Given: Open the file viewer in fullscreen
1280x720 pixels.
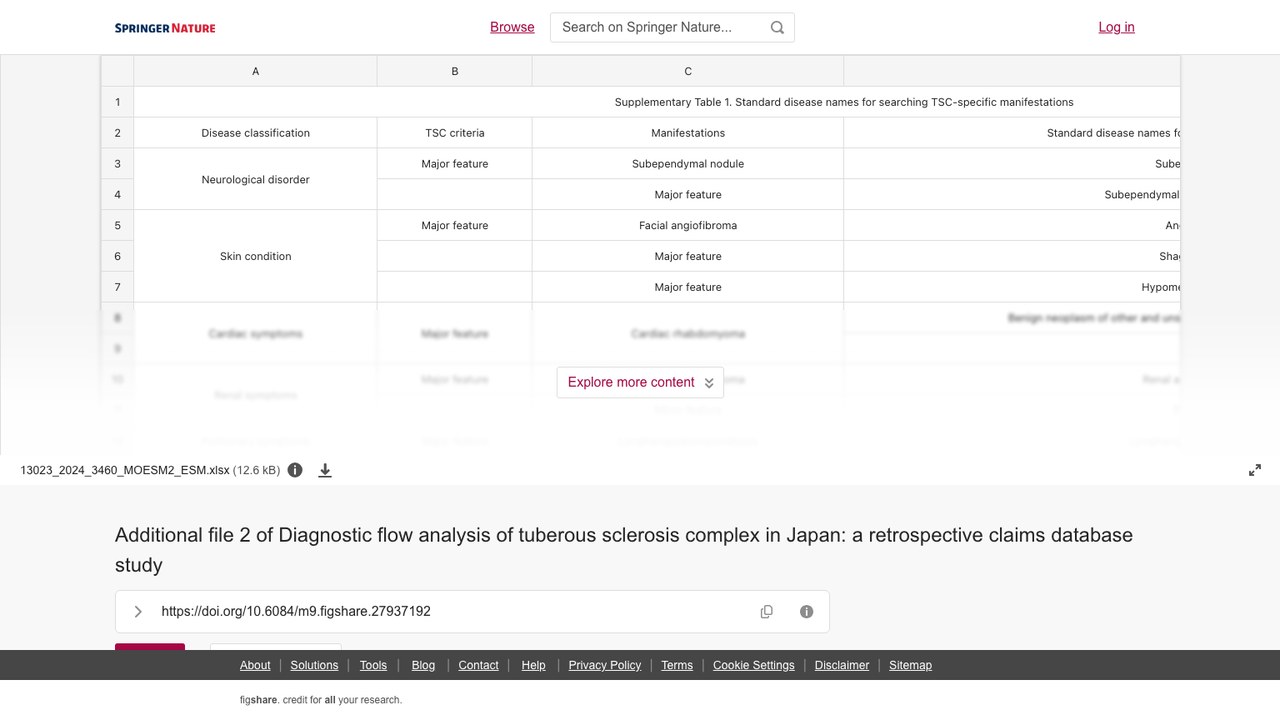Looking at the screenshot, I should pyautogui.click(x=1255, y=470).
